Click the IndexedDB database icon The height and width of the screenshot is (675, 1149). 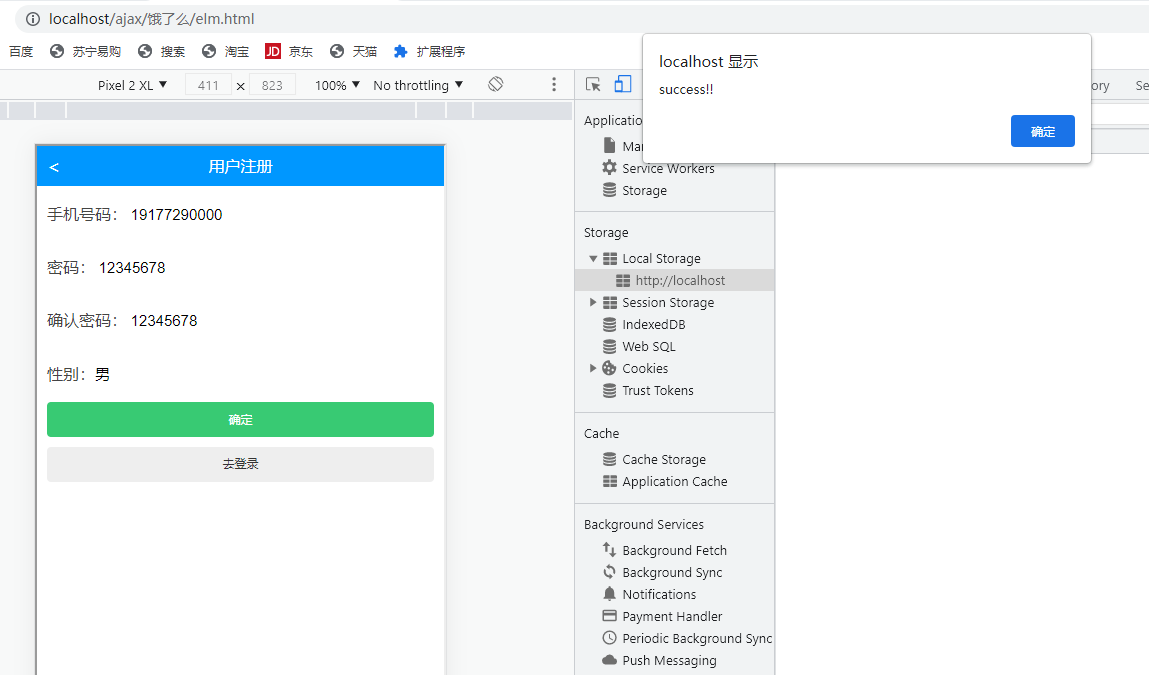pos(609,324)
